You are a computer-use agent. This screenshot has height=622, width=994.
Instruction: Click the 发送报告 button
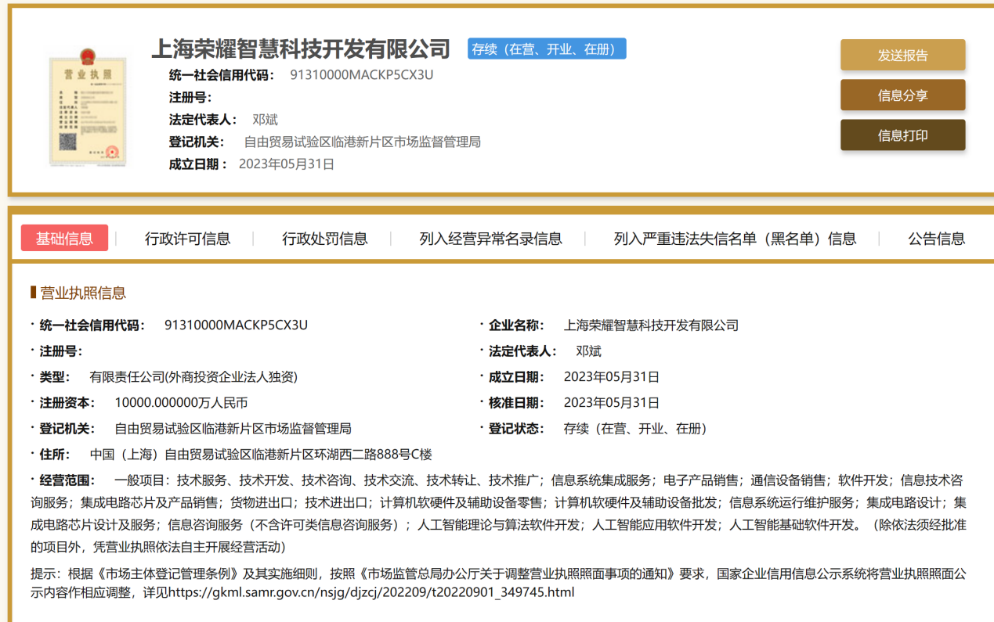[x=903, y=55]
